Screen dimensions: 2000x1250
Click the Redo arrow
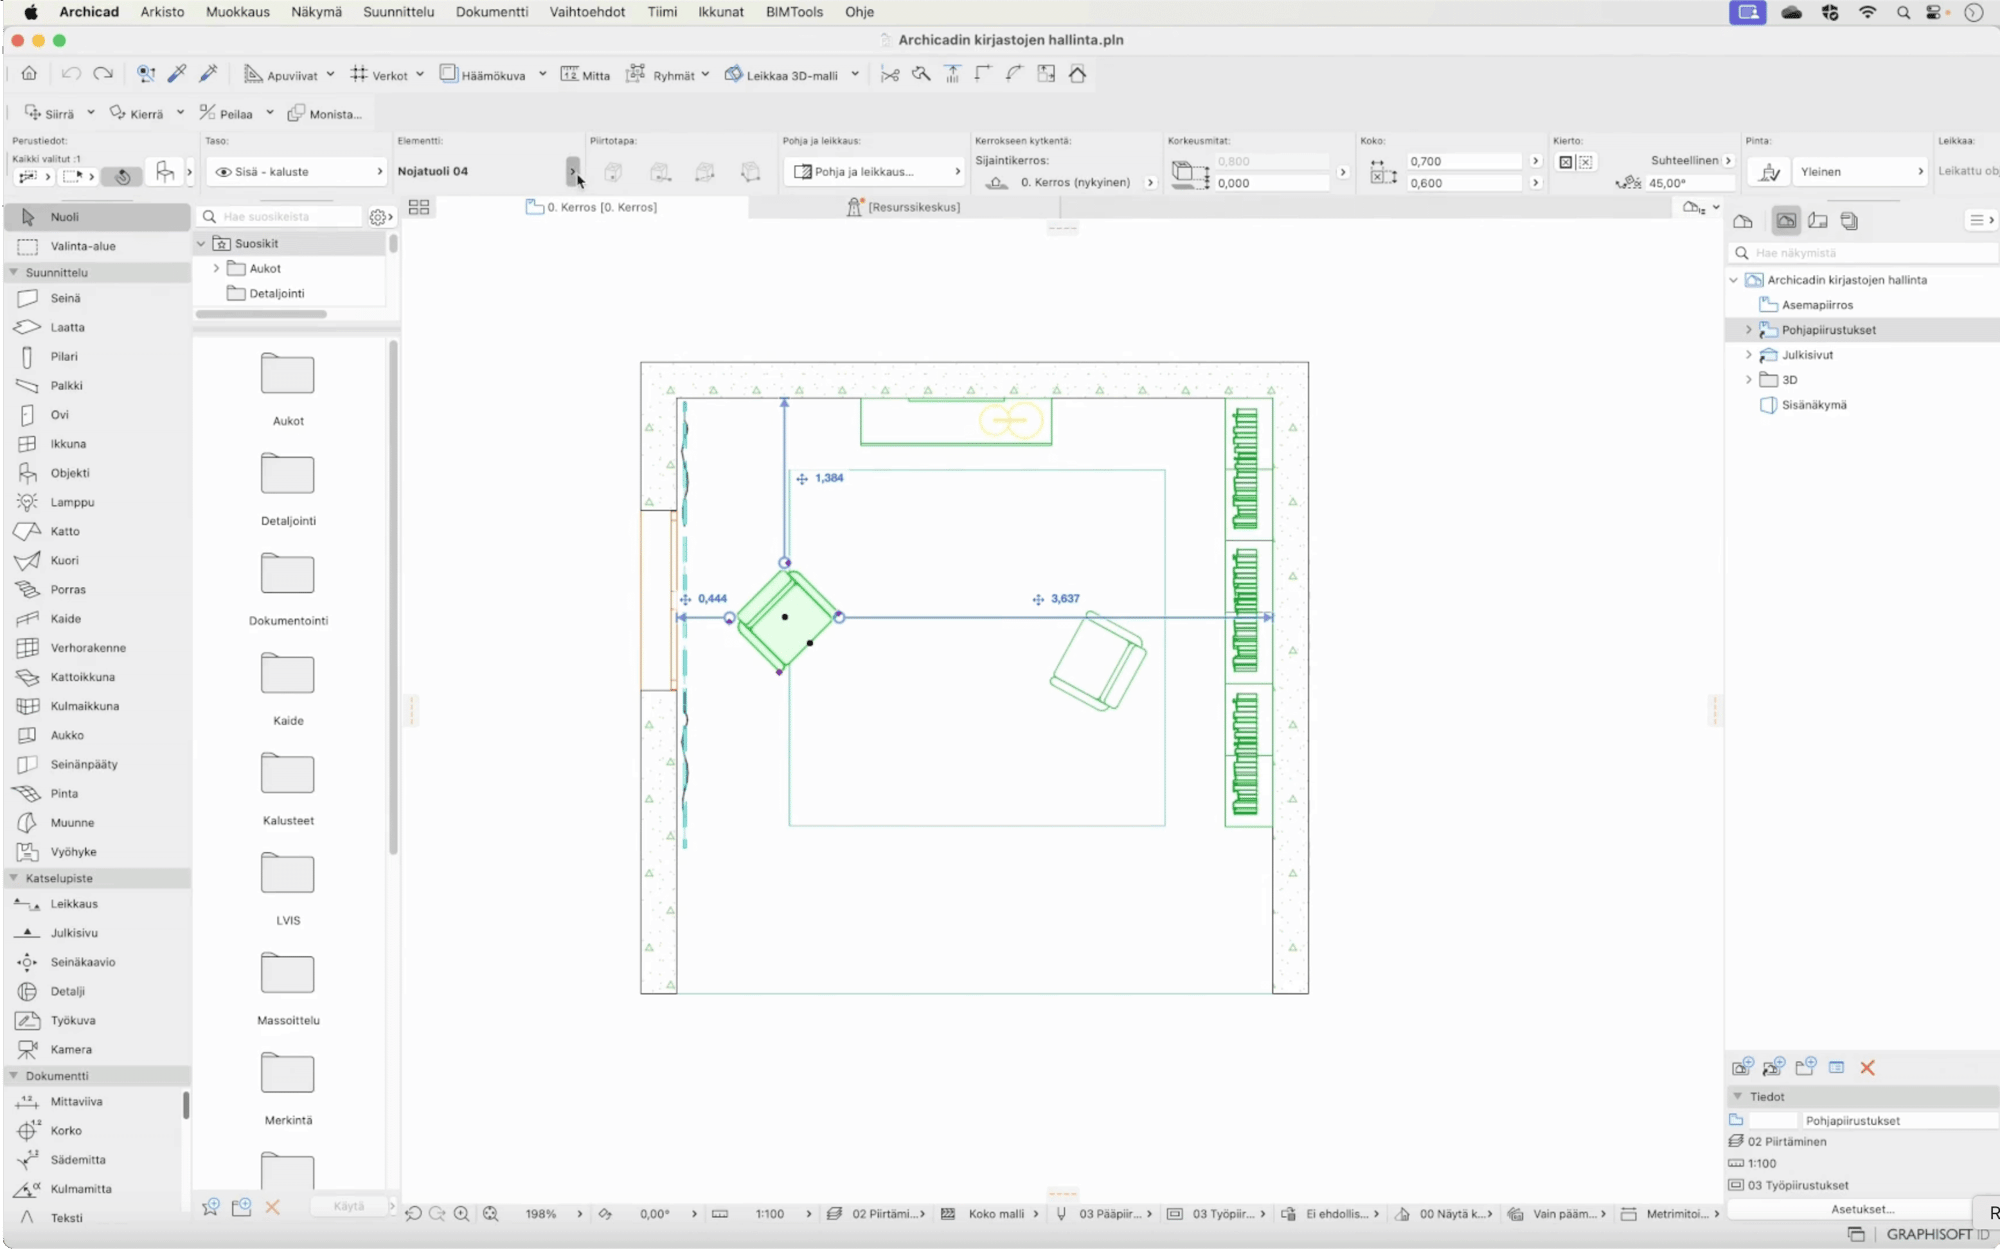pos(103,73)
